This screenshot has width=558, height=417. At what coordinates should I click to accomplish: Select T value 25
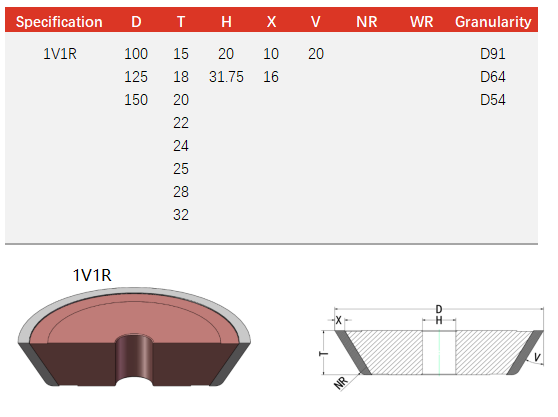(x=181, y=169)
